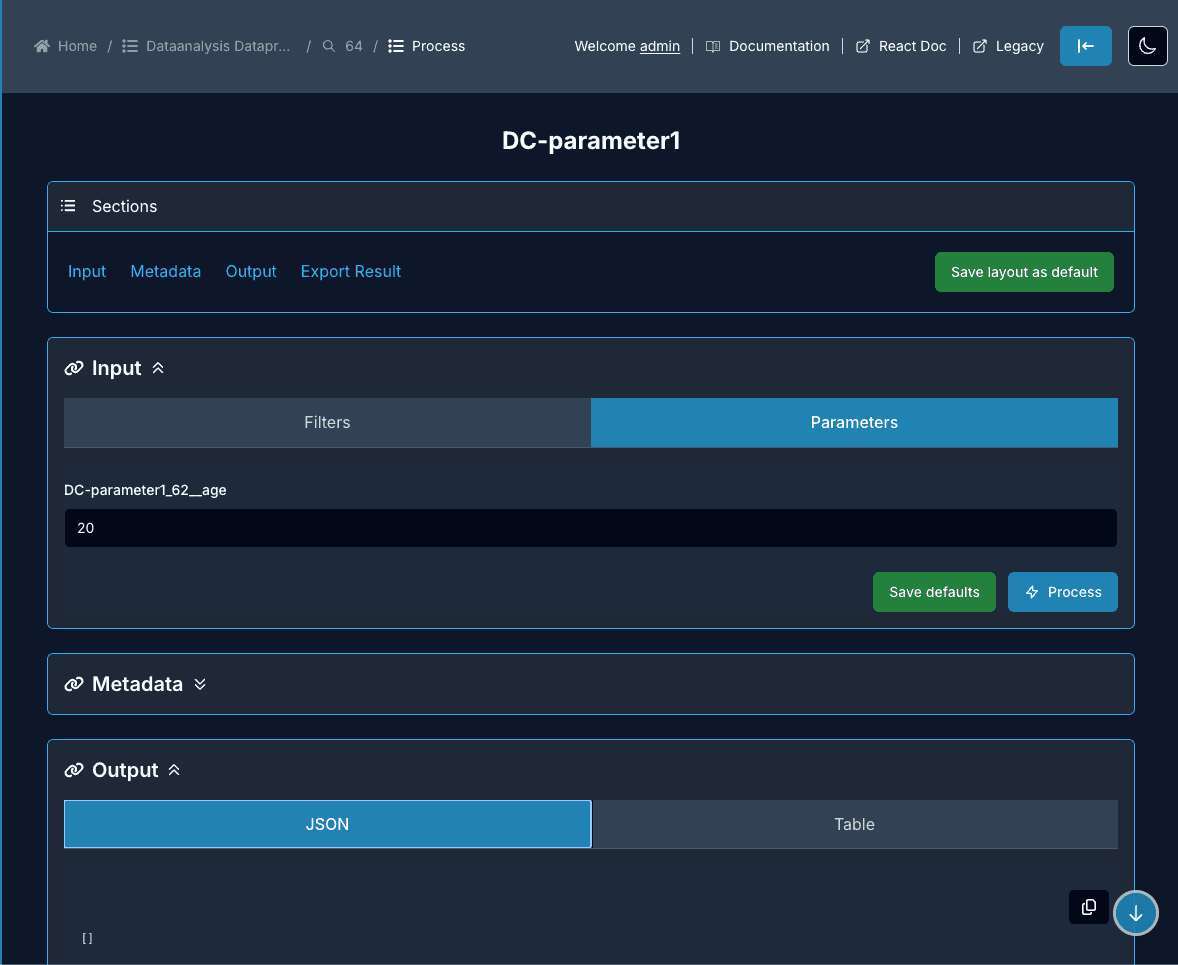Open the React Doc link

912,46
